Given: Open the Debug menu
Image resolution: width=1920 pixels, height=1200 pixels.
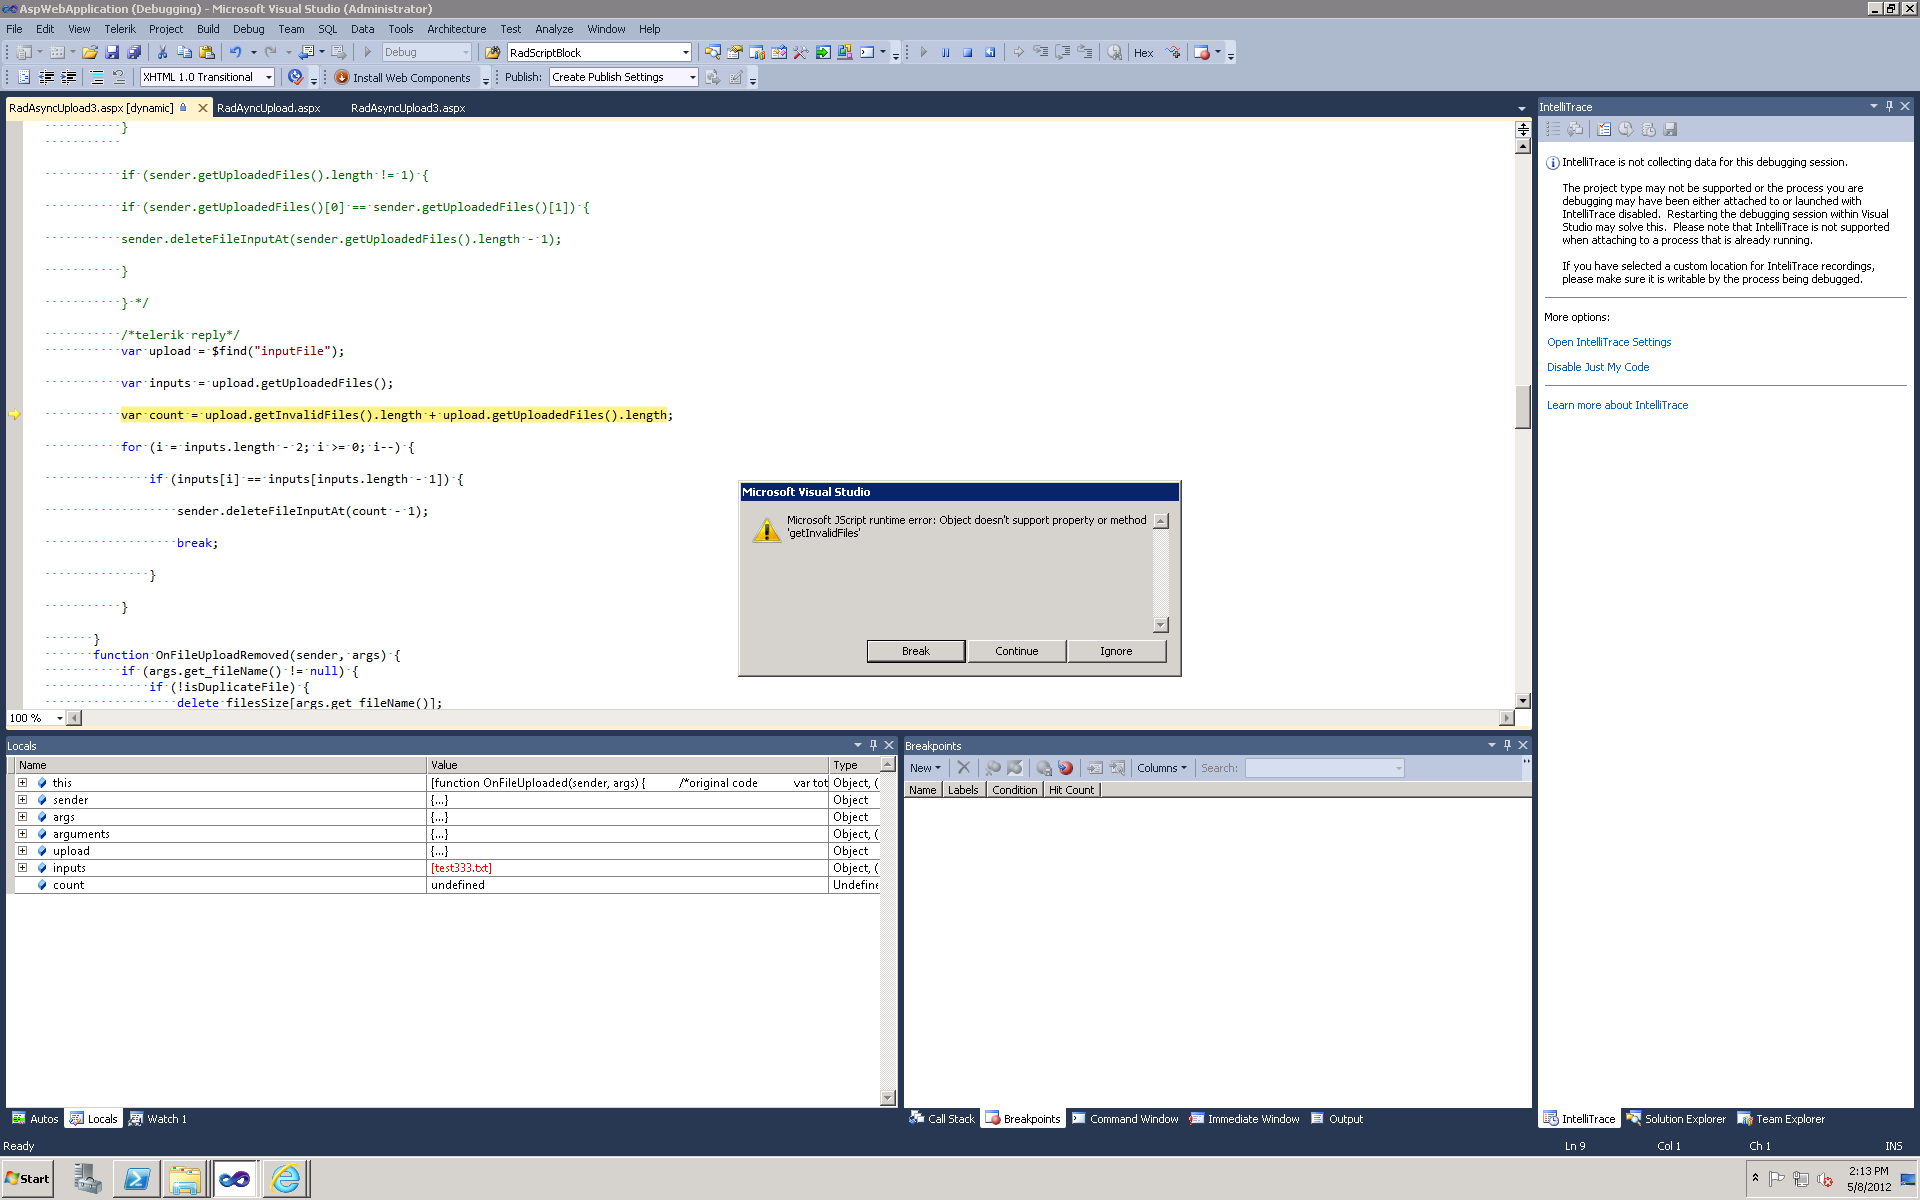Looking at the screenshot, I should point(248,29).
